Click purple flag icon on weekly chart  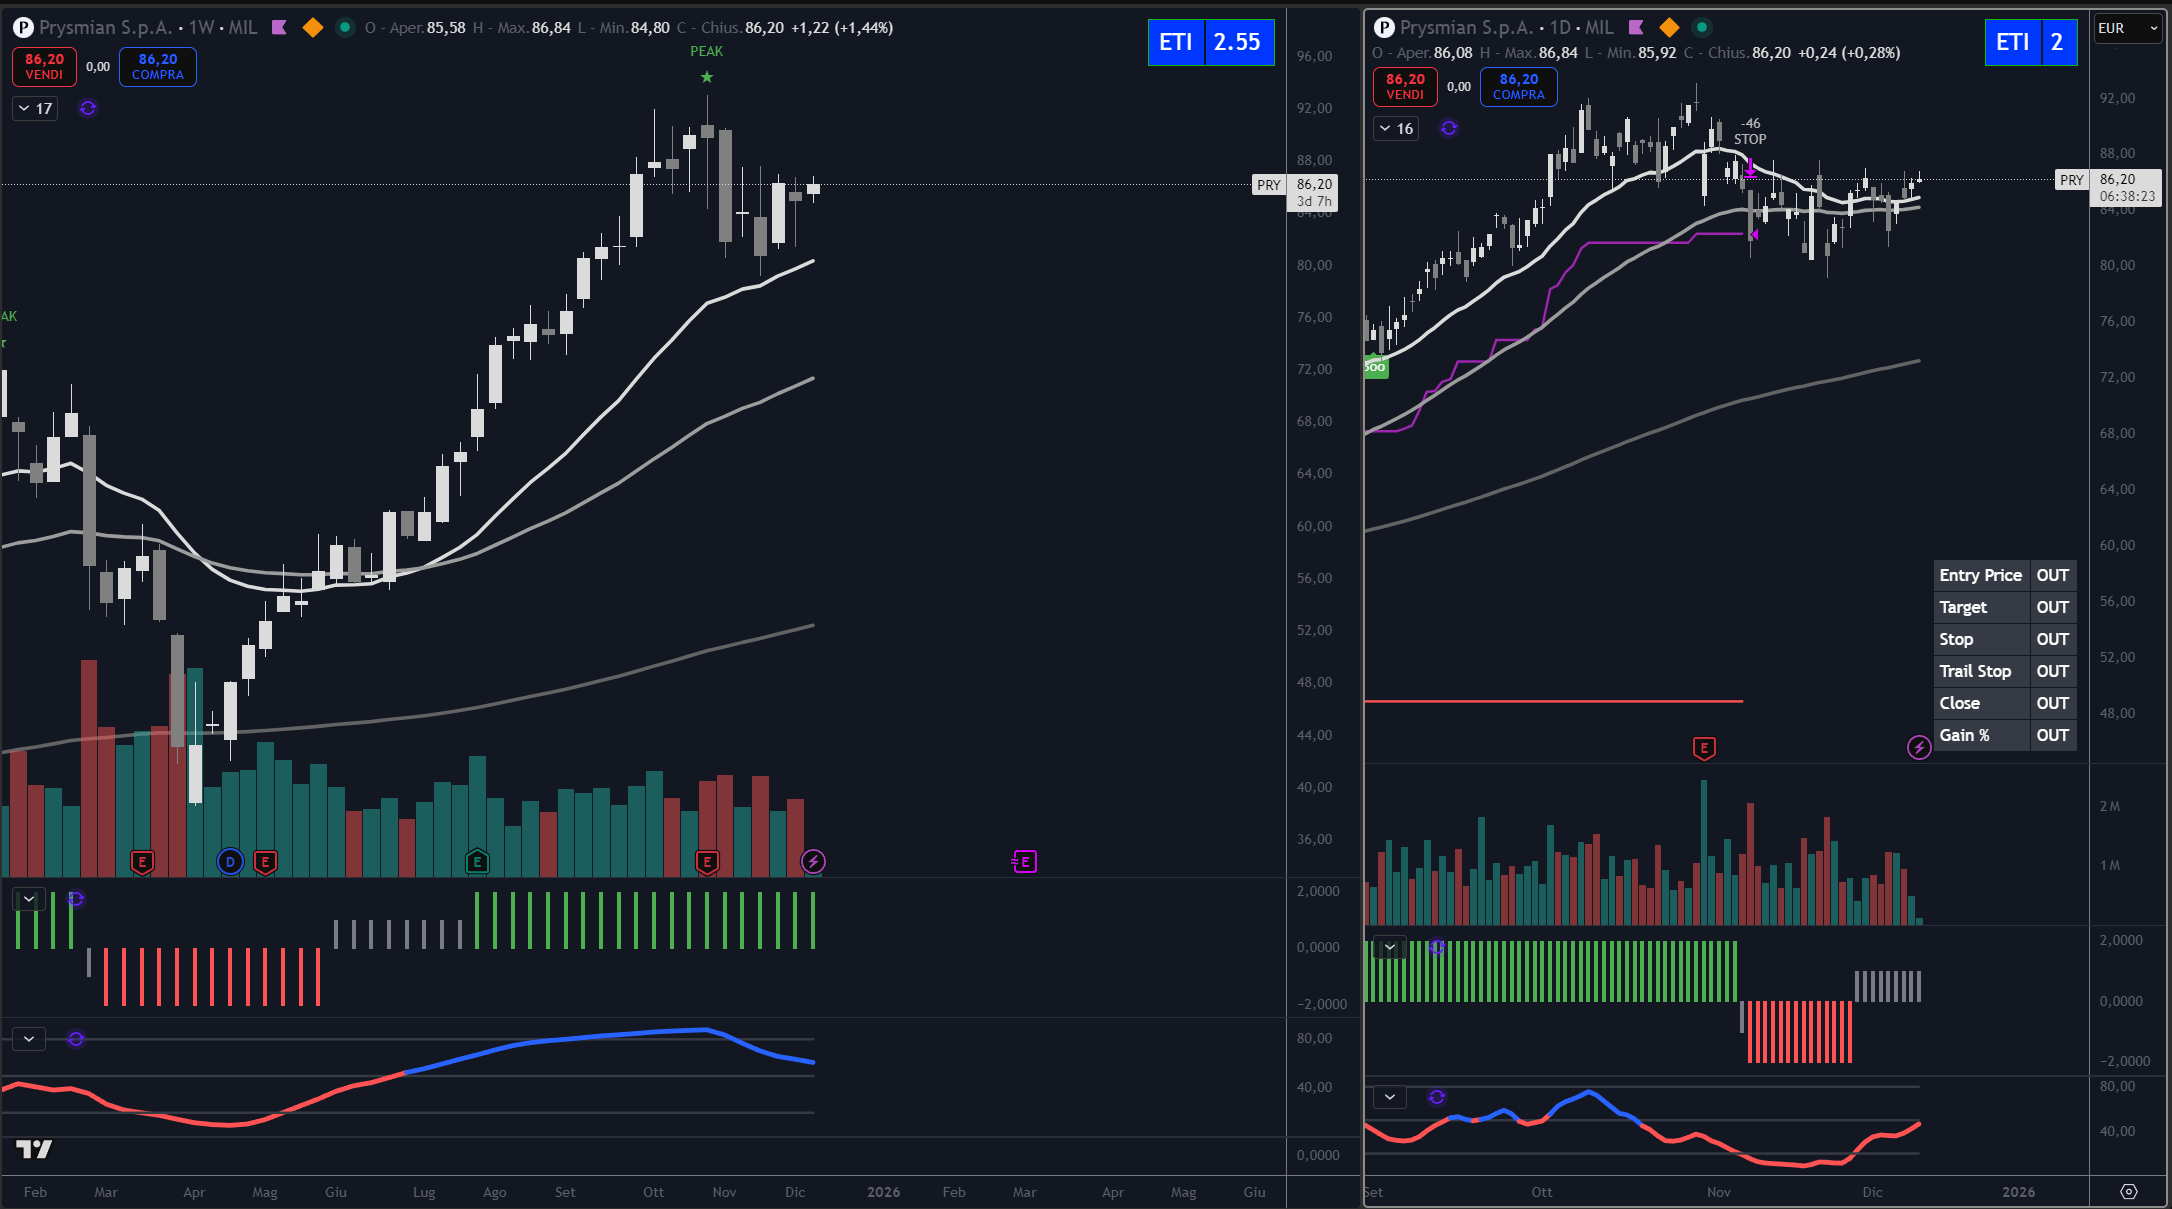pos(280,28)
